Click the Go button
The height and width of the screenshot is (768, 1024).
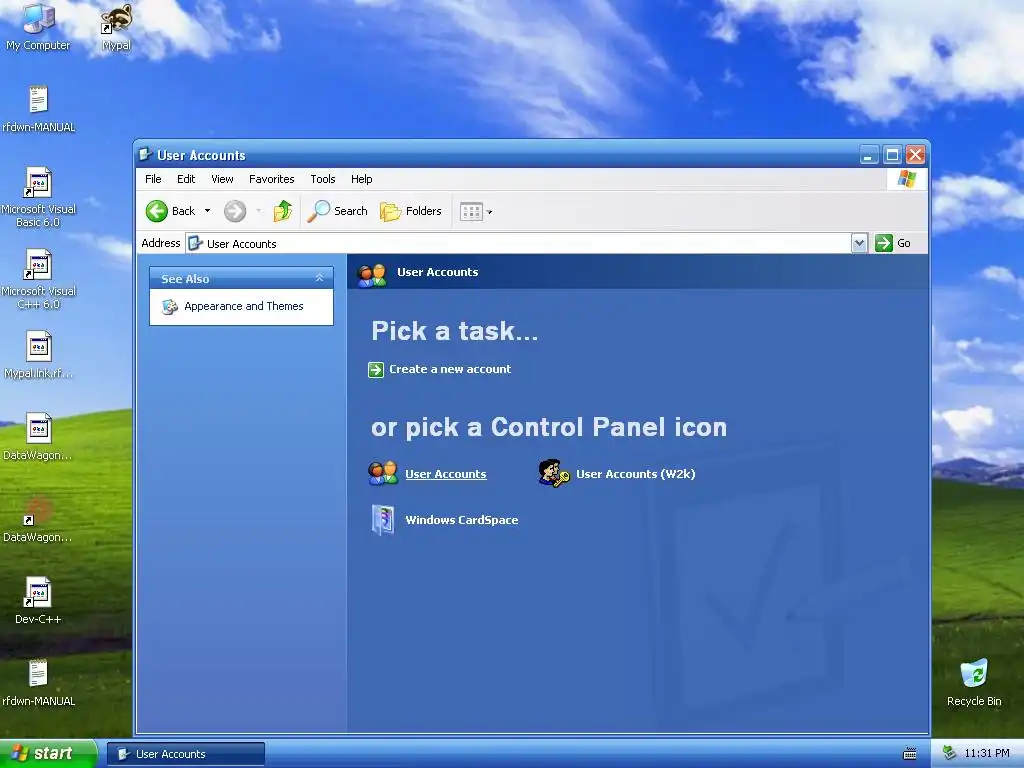click(893, 243)
